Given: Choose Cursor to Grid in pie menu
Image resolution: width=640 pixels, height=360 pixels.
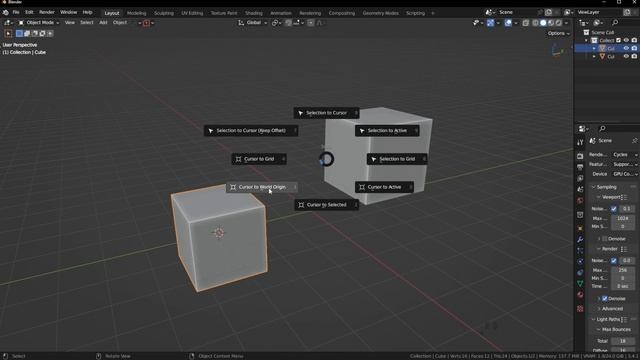Looking at the screenshot, I should (259, 159).
